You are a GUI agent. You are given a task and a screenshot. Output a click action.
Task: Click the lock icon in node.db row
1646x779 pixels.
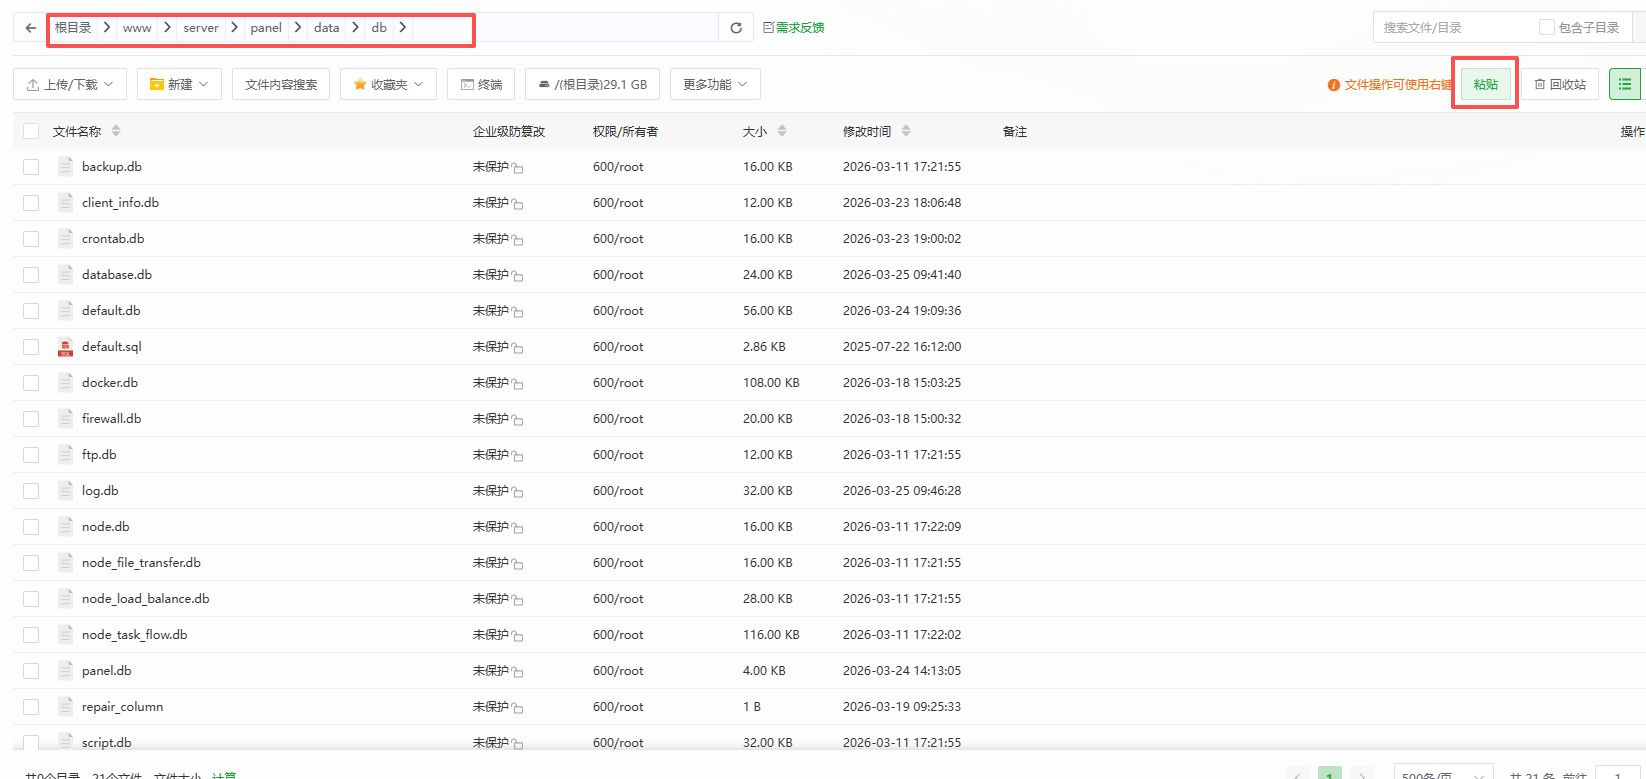pyautogui.click(x=518, y=528)
